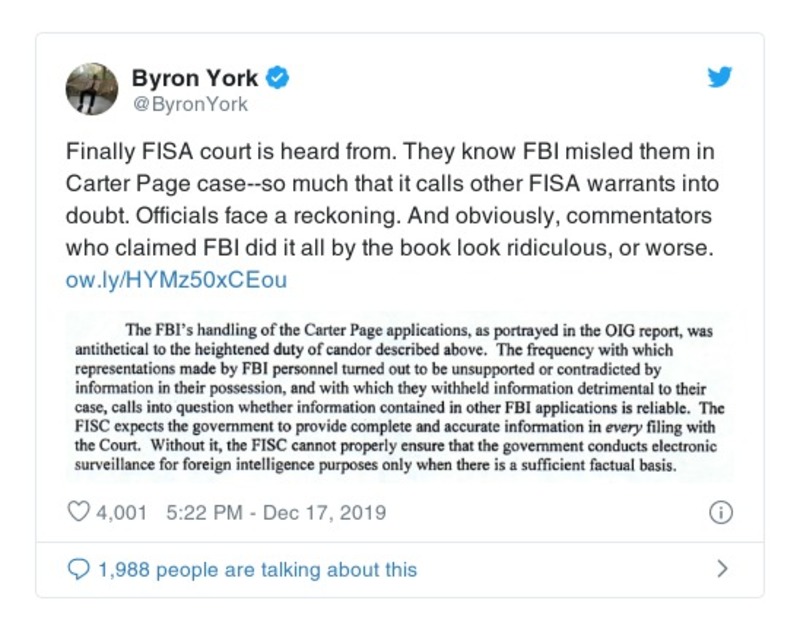Image resolution: width=800 pixels, height=632 pixels.
Task: Open "1,988 people are talking about this"
Action: tap(257, 569)
